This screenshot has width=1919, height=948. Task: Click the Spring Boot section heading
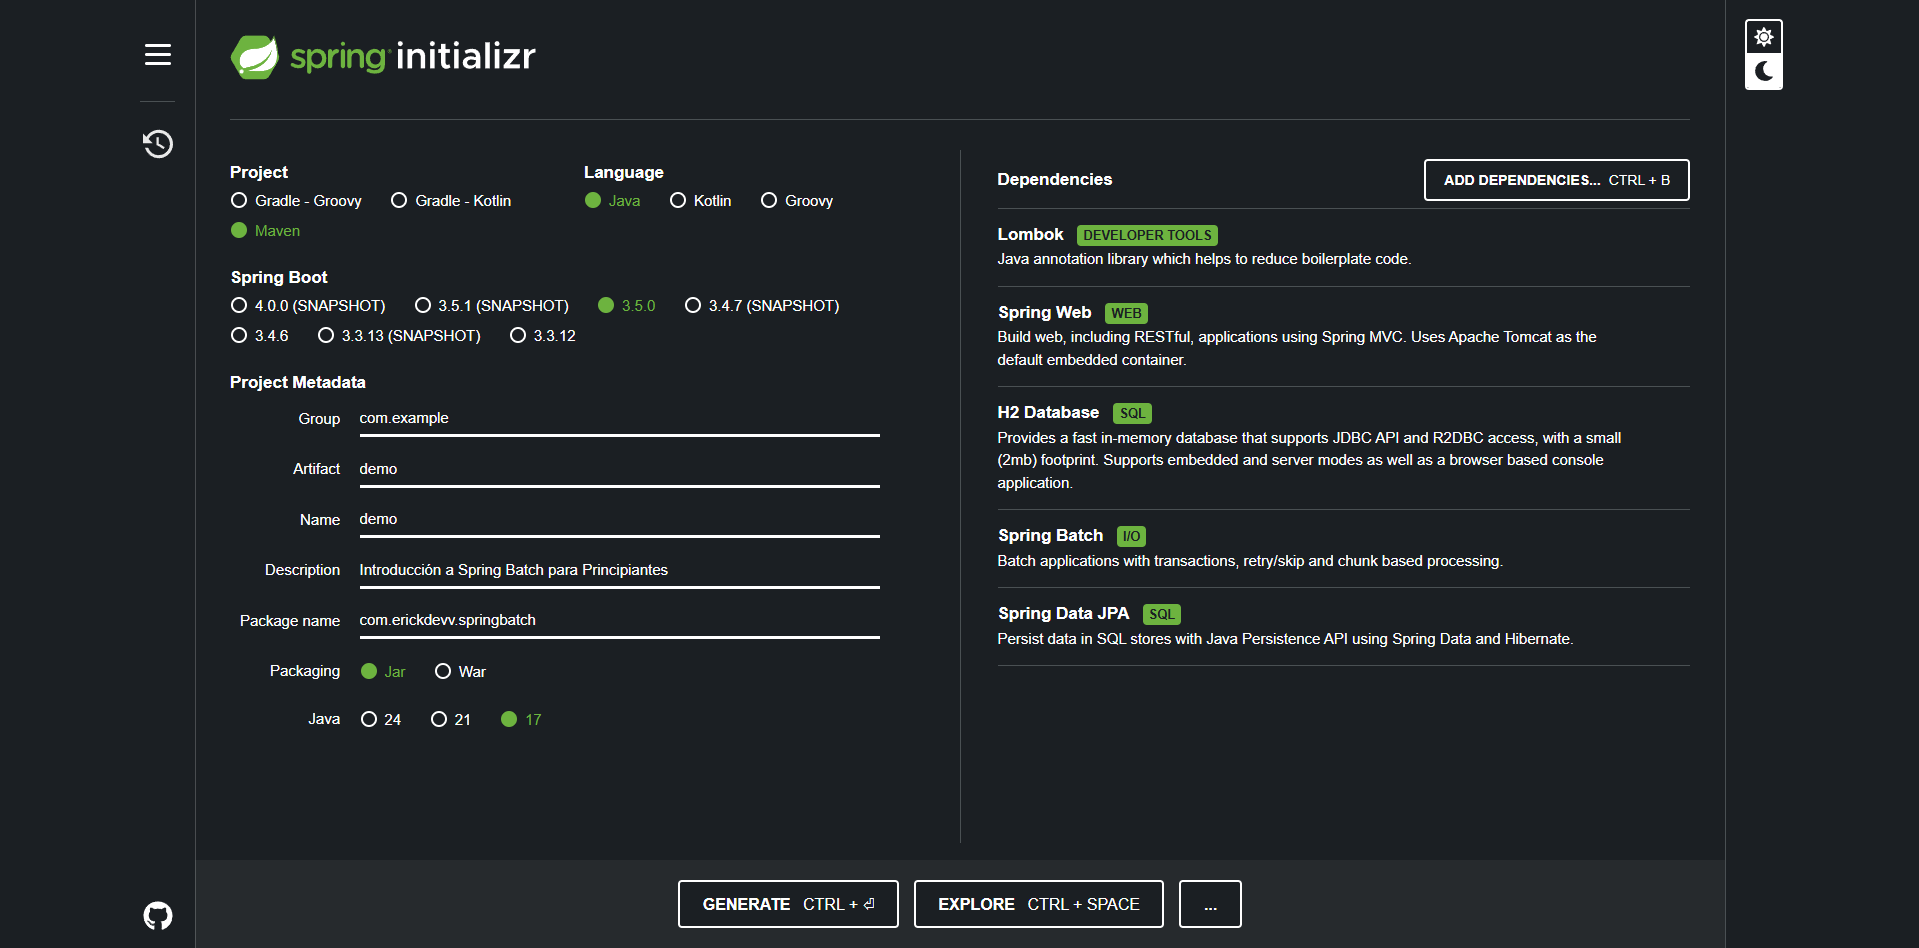coord(279,278)
